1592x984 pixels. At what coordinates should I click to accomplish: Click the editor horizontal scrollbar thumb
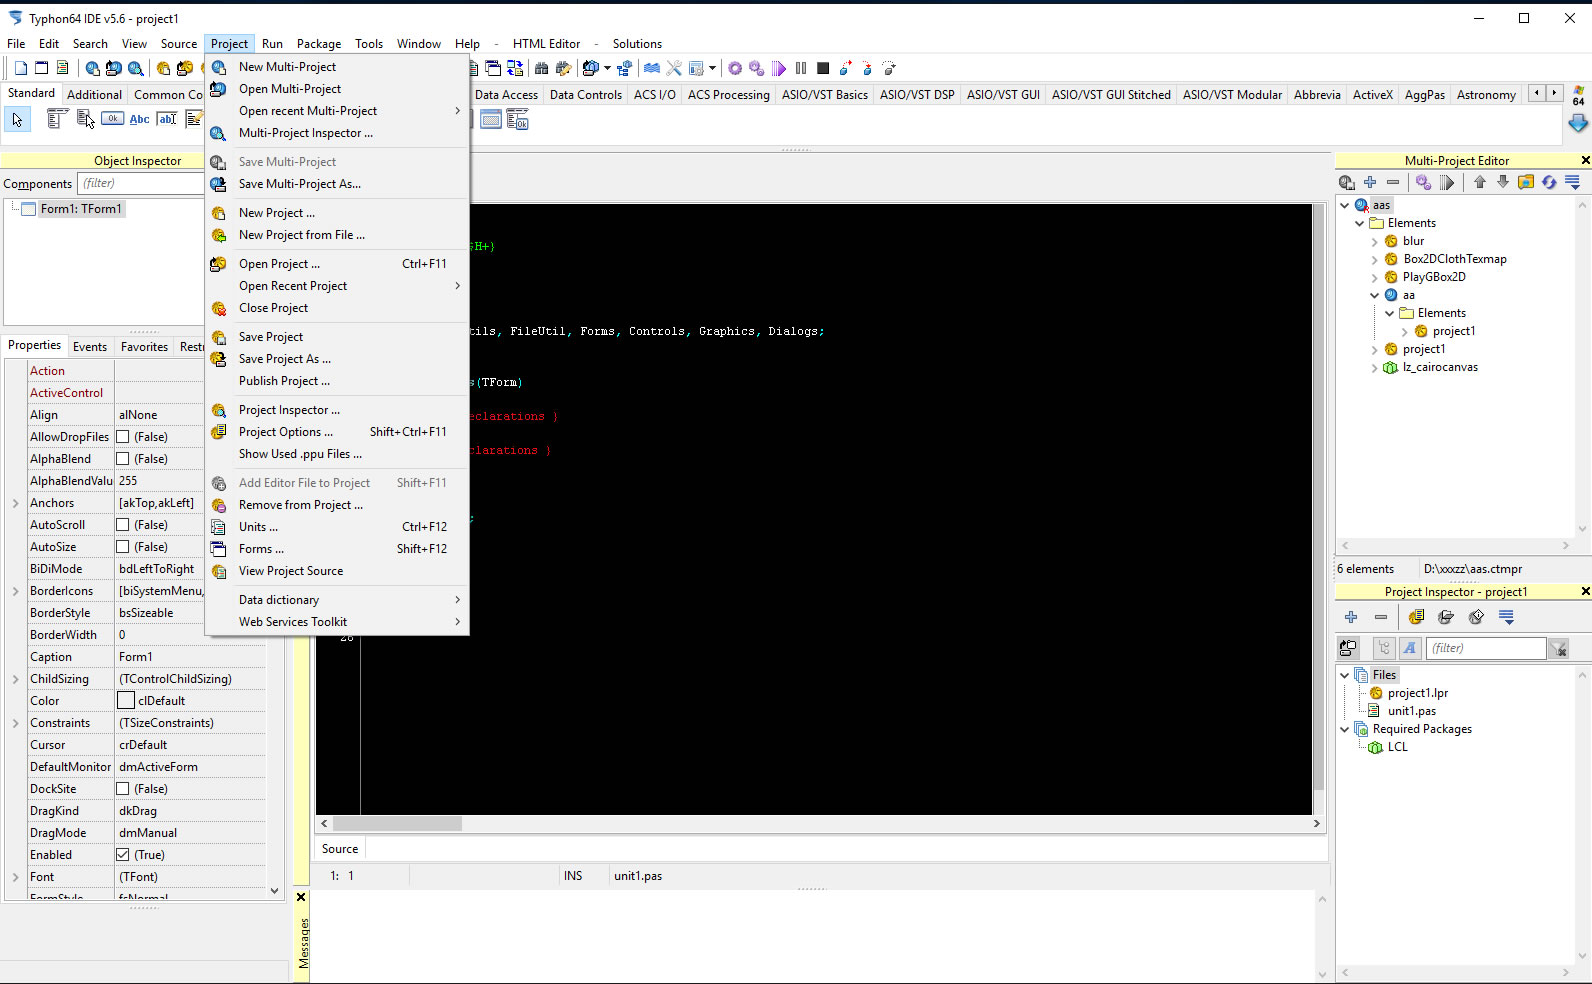click(x=397, y=824)
